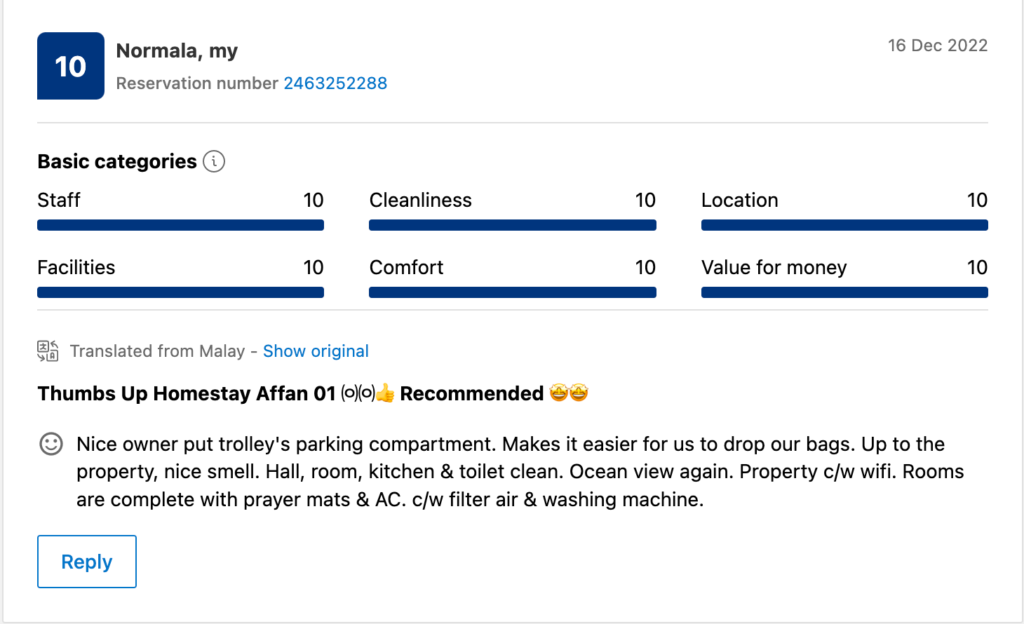Viewport: 1024px width, 624px height.
Task: Click the Staff rating bar
Action: pyautogui.click(x=180, y=225)
